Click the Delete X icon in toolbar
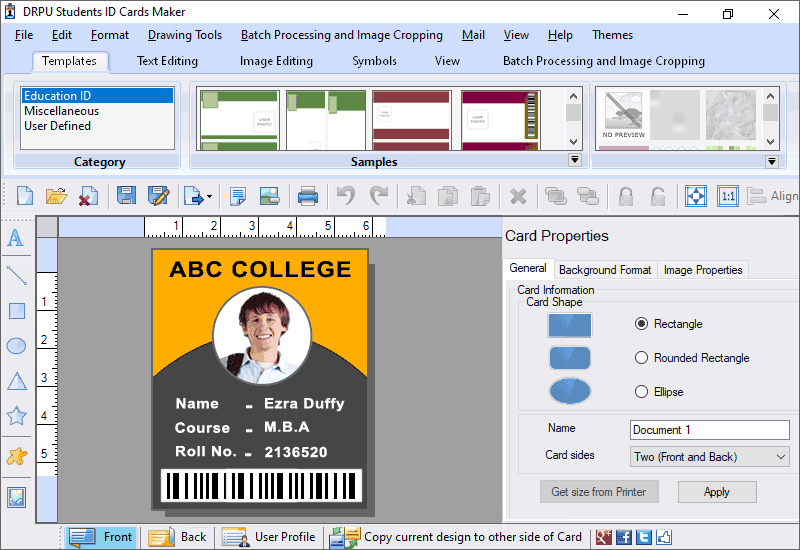Viewport: 800px width, 550px height. tap(518, 196)
